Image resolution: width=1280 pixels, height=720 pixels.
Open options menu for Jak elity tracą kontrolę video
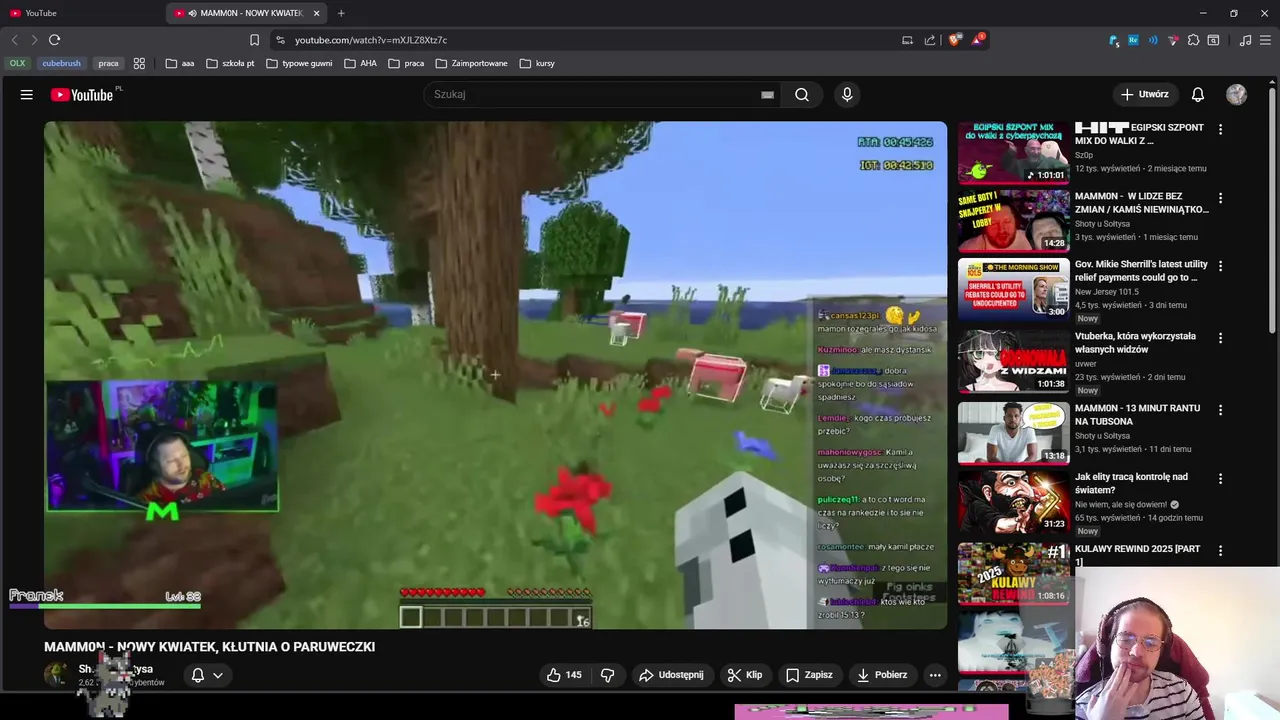coord(1220,479)
